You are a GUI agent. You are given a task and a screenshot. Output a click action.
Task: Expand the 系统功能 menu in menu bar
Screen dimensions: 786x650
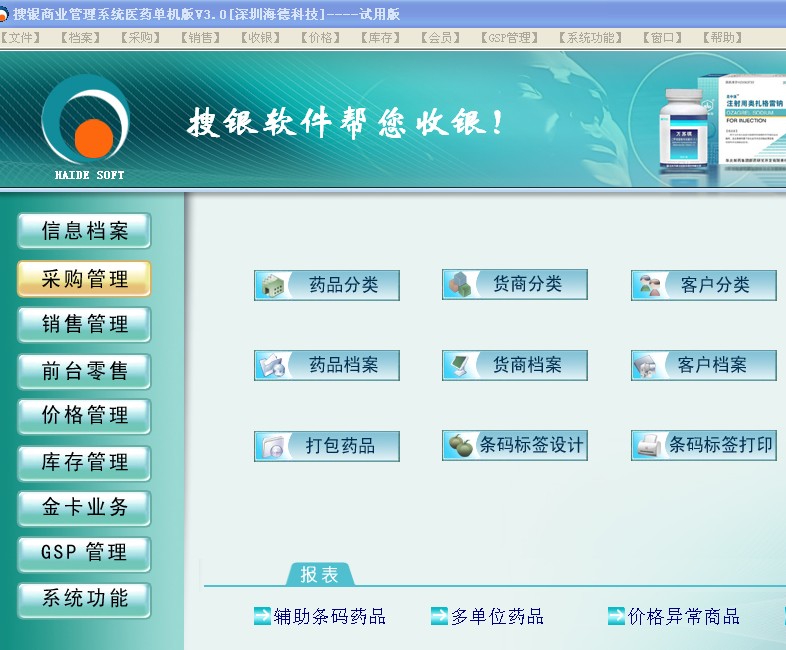(589, 38)
